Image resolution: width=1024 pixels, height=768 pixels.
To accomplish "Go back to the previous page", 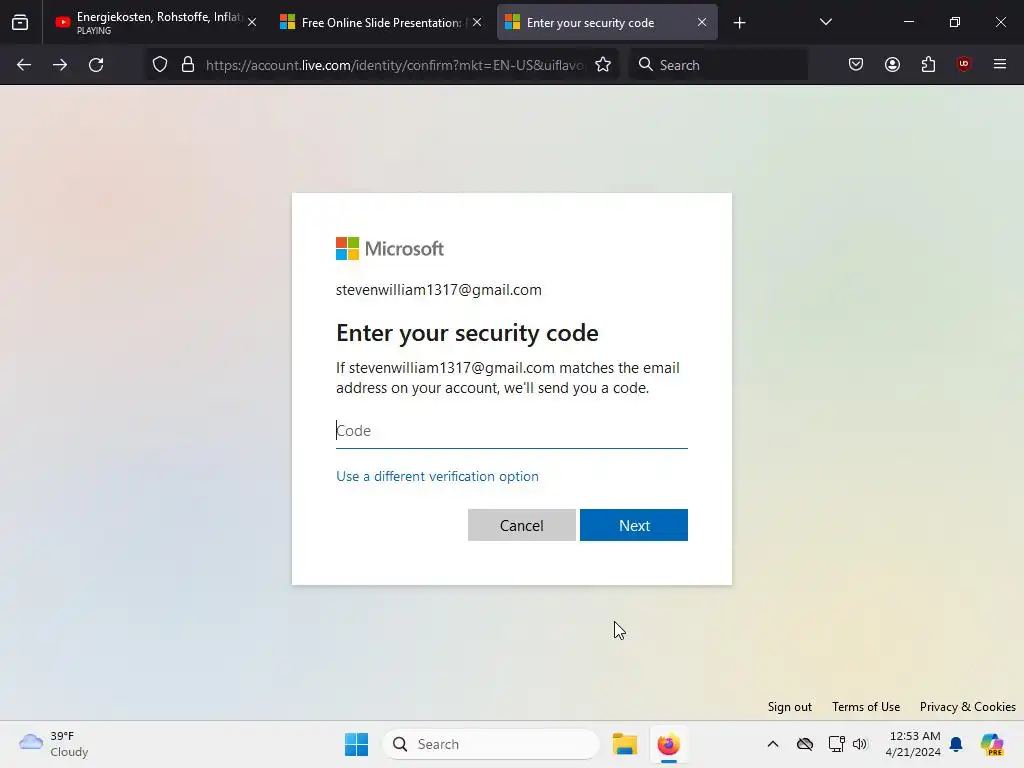I will pyautogui.click(x=24, y=65).
